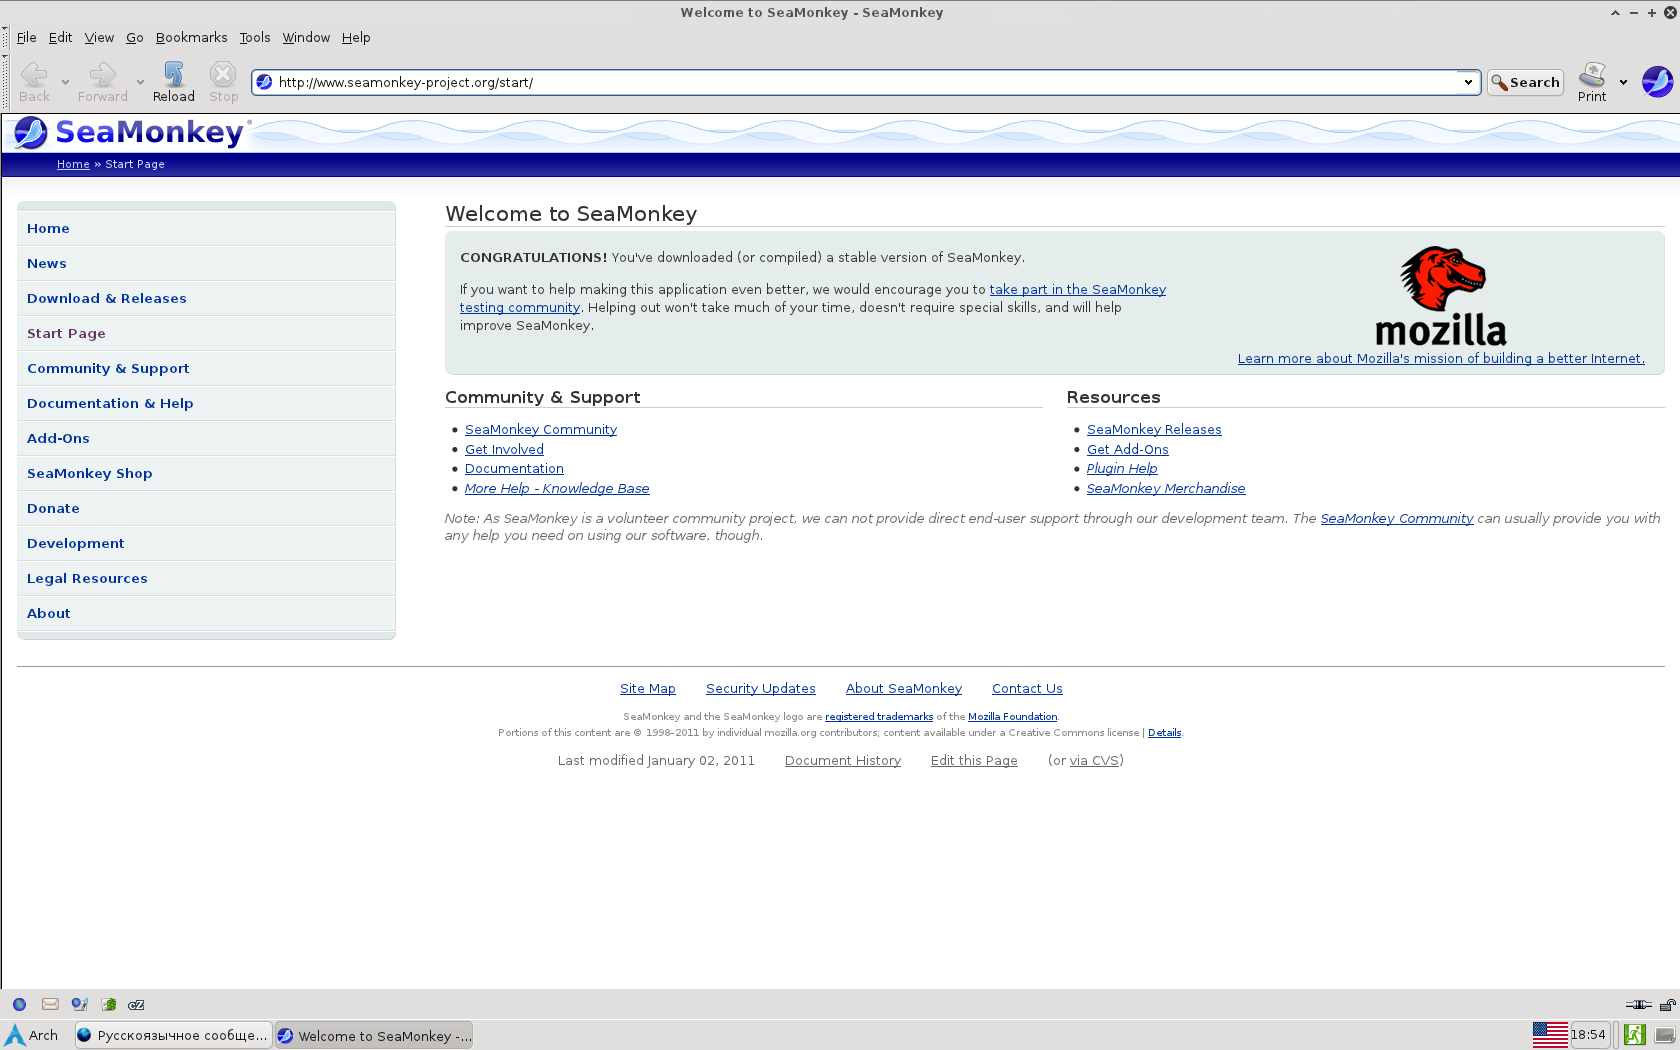This screenshot has width=1680, height=1050.
Task: Open Download & Releases sidebar link
Action: click(x=206, y=298)
